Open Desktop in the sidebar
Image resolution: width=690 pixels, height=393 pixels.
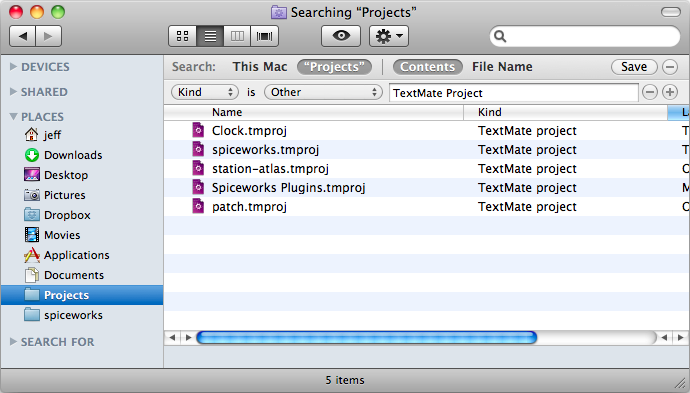56,175
